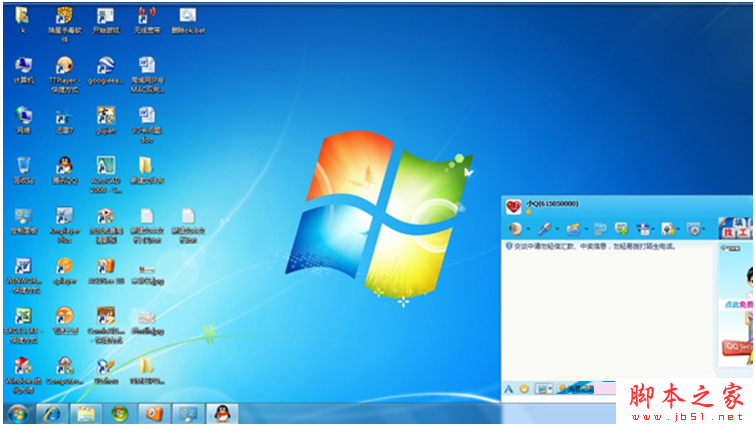Open the TTPlayer desktop shortcut
Viewport: 755px width, 428px height.
coord(65,75)
